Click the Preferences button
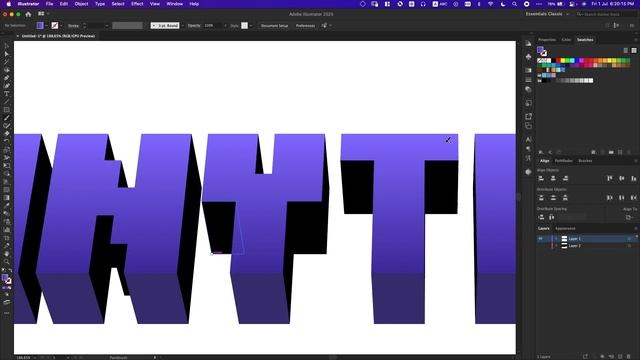Viewport: 640px width, 360px height. pyautogui.click(x=305, y=25)
